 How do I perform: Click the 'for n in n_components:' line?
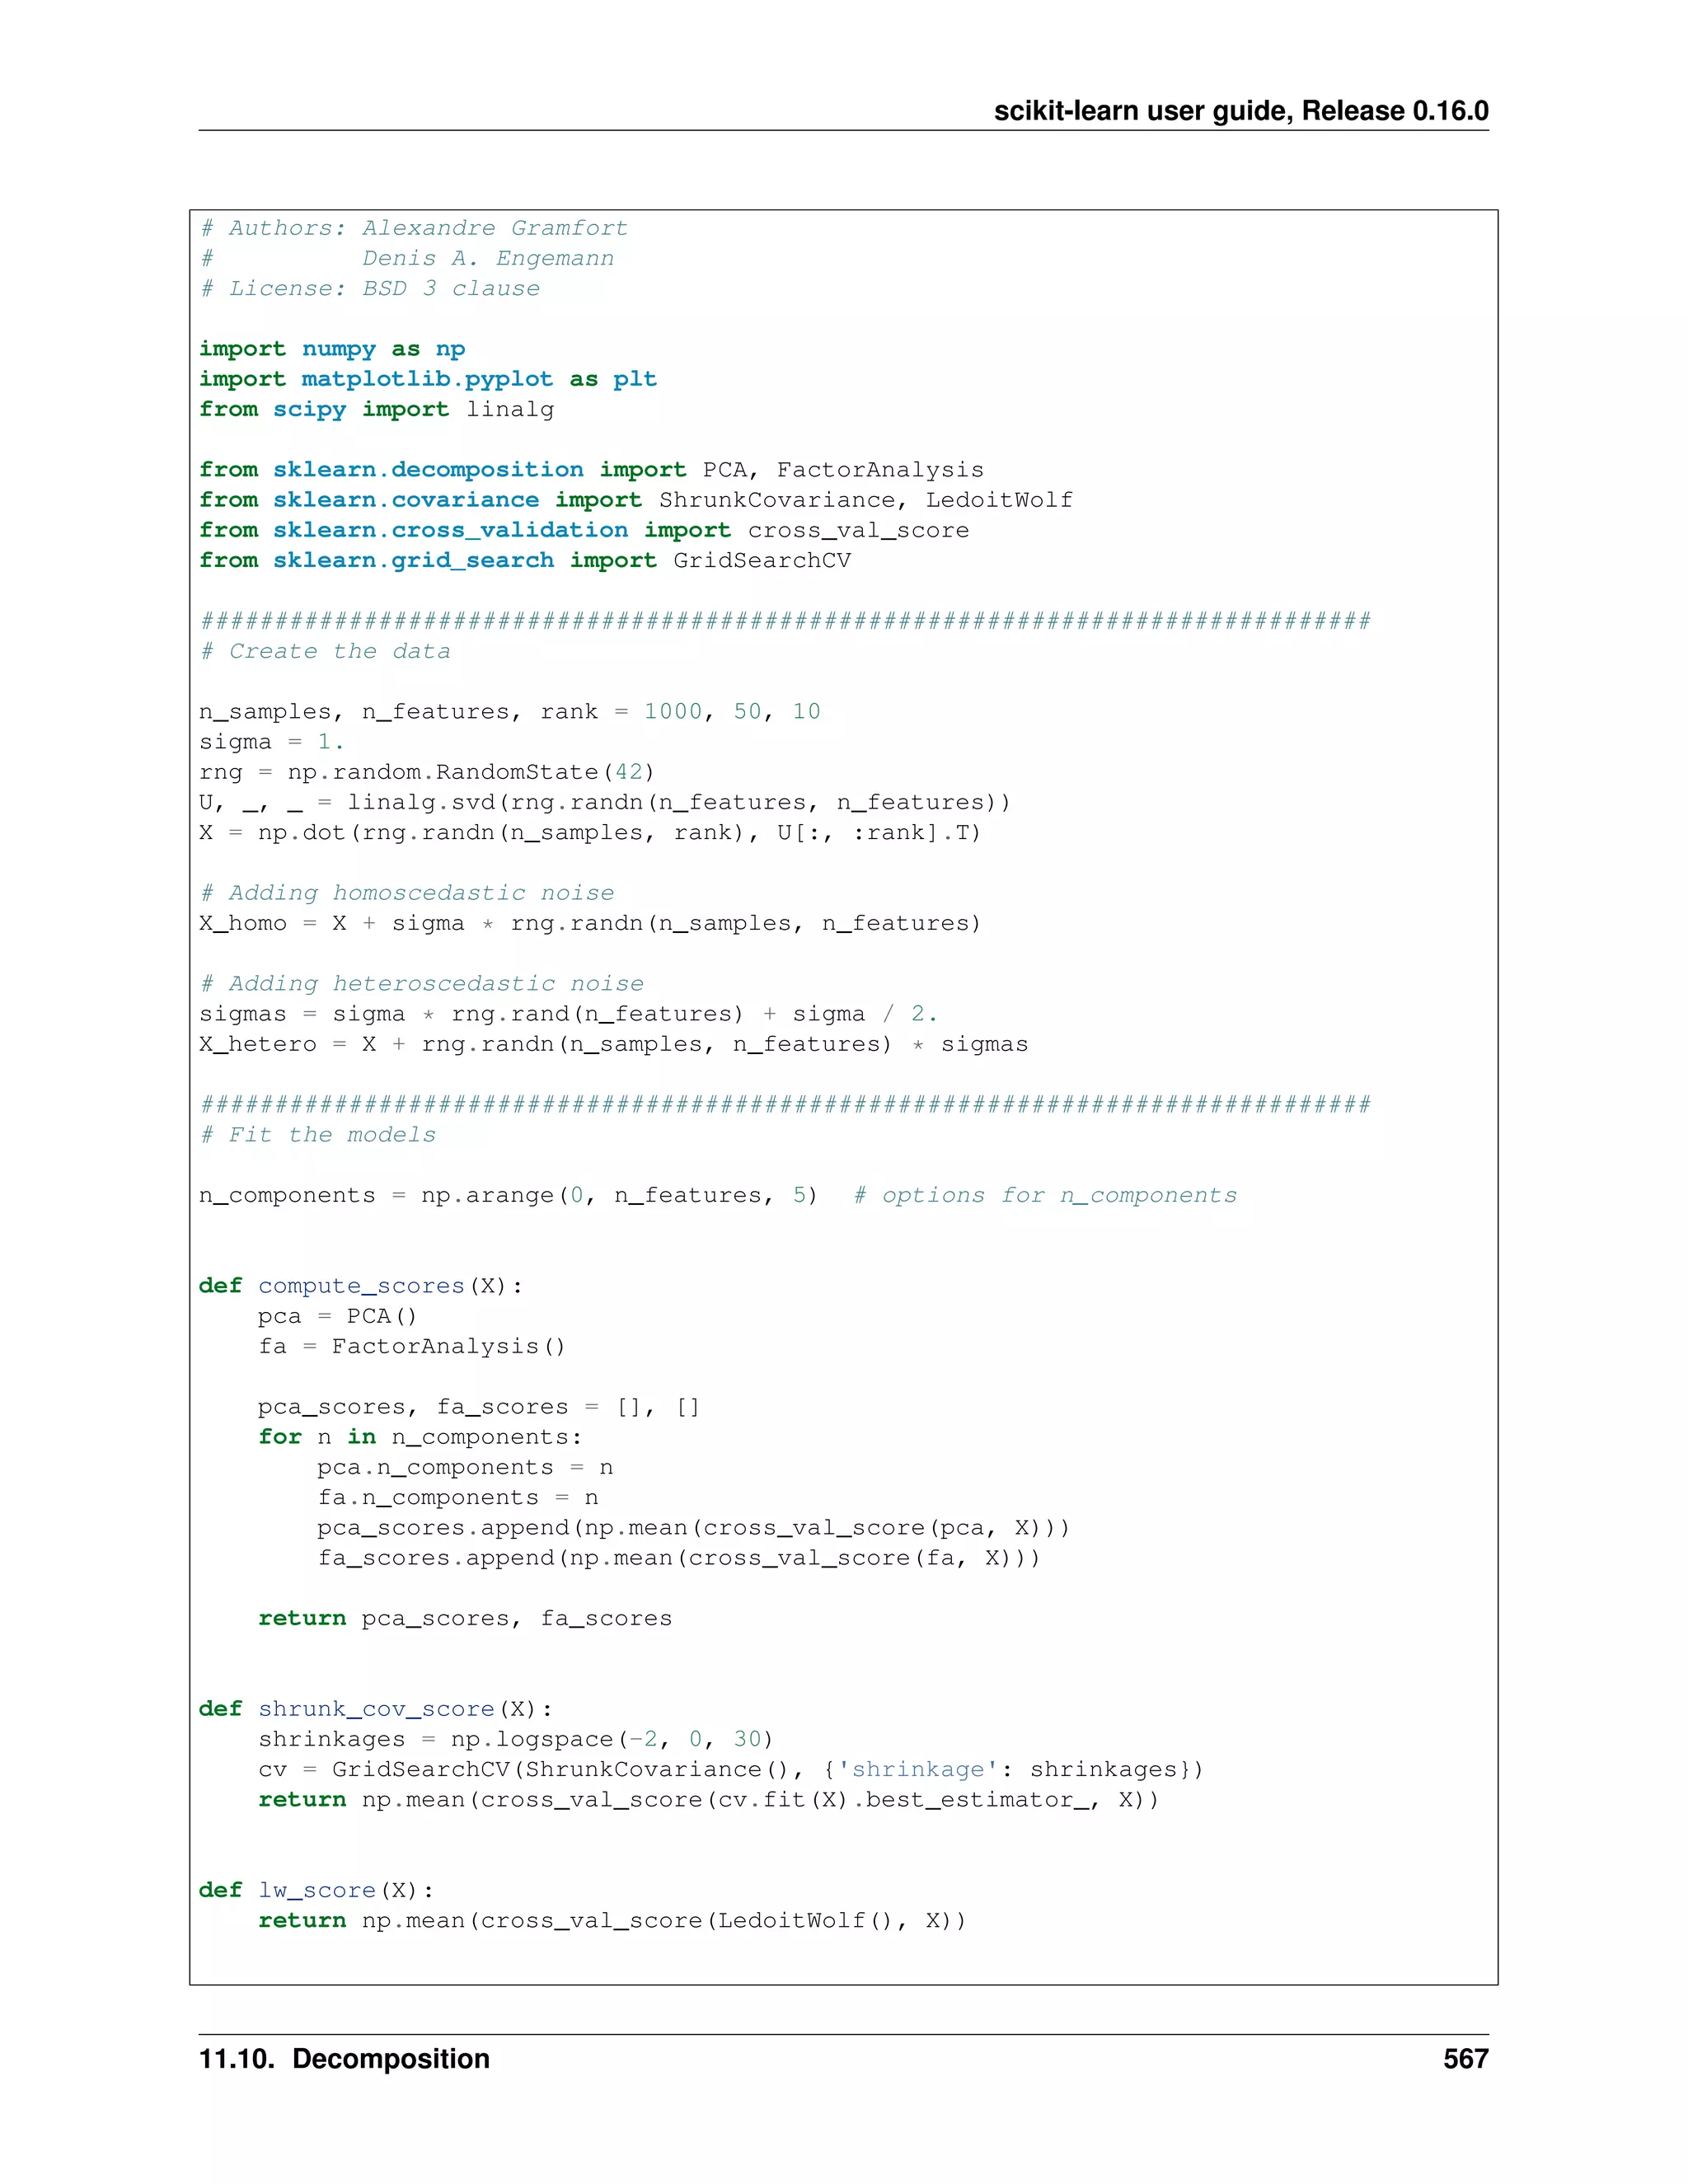(420, 1437)
